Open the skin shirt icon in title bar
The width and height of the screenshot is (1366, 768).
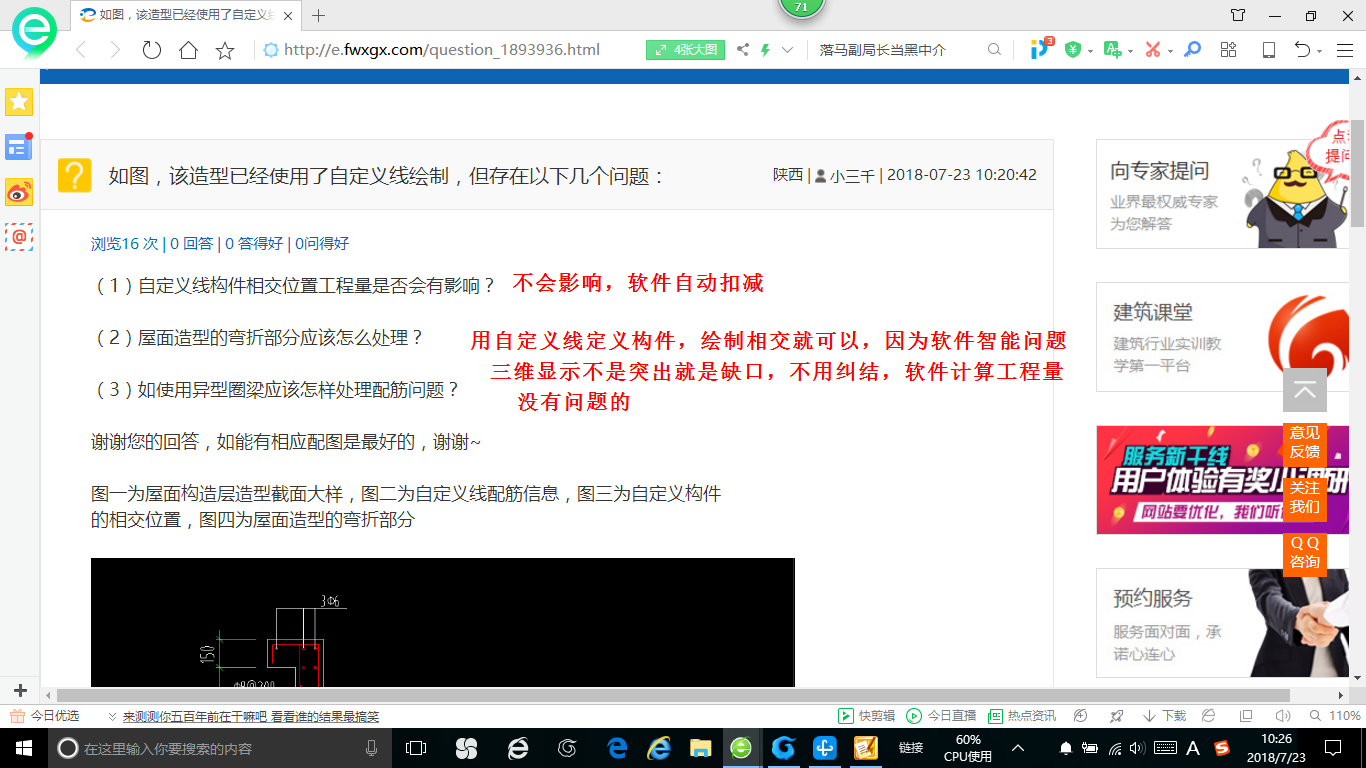pyautogui.click(x=1238, y=15)
